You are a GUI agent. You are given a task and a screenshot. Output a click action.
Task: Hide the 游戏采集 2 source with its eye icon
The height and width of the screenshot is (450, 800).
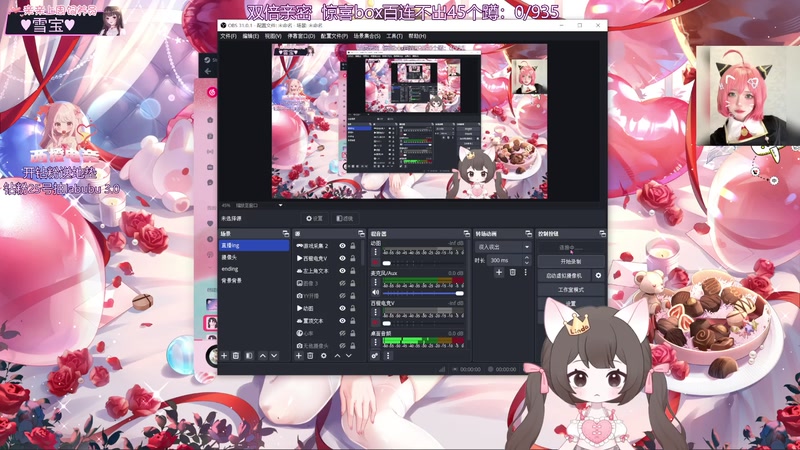click(342, 246)
